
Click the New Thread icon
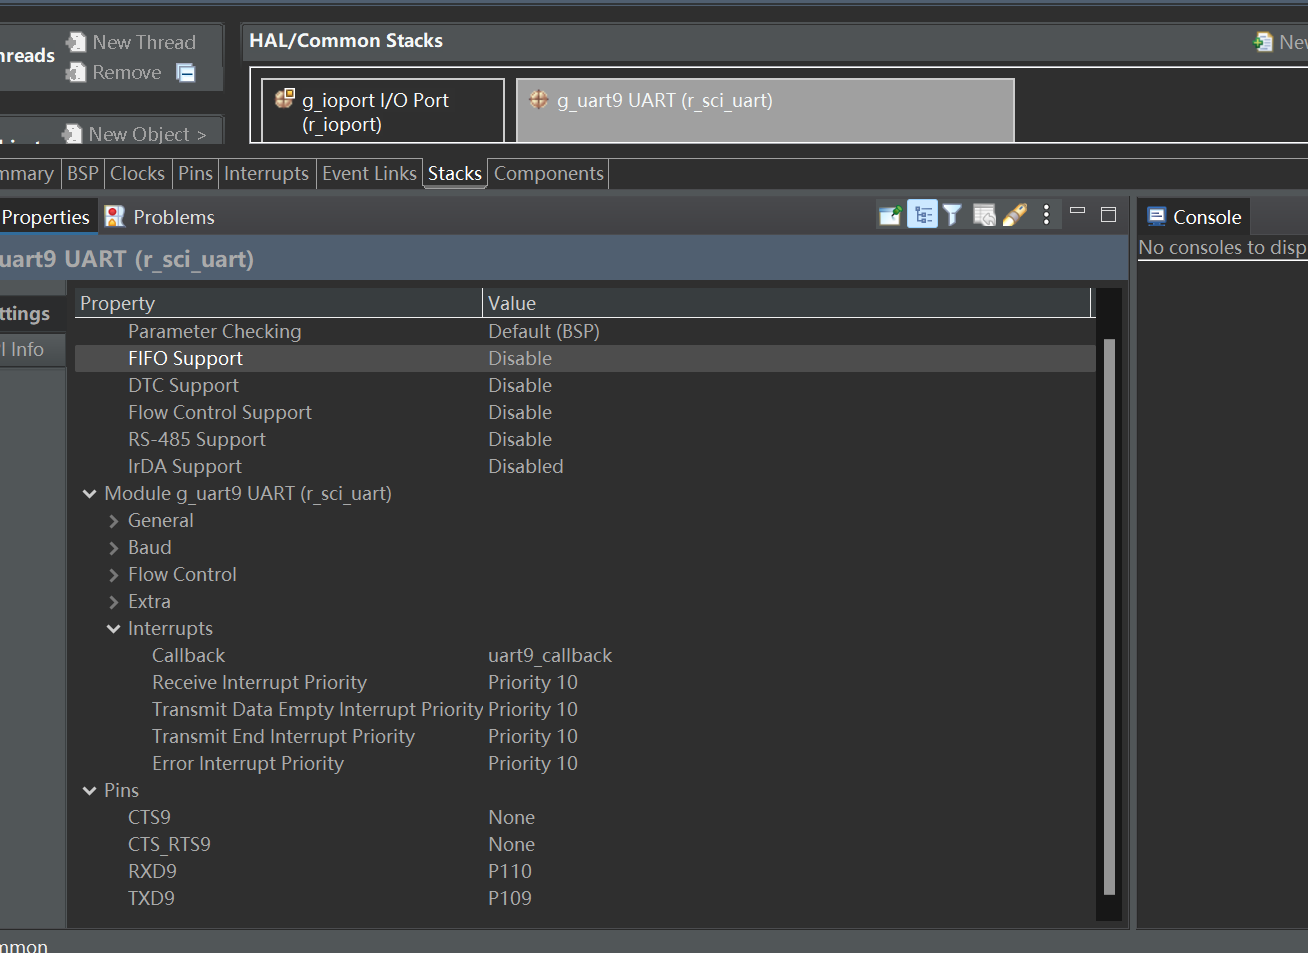[76, 42]
